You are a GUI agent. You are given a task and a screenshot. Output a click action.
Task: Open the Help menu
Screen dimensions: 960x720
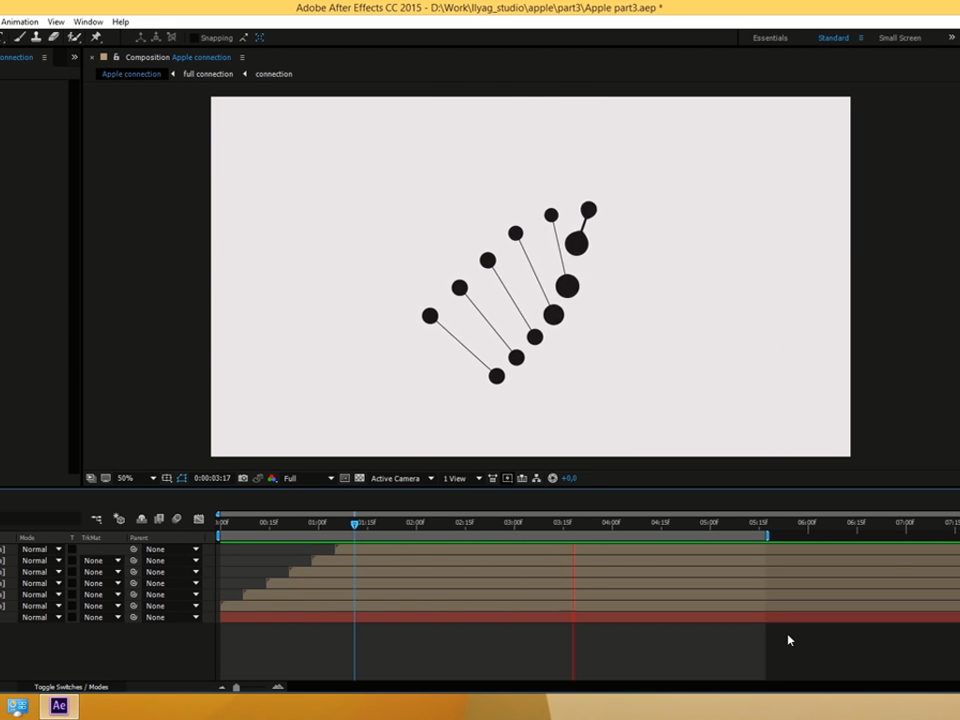pos(121,21)
